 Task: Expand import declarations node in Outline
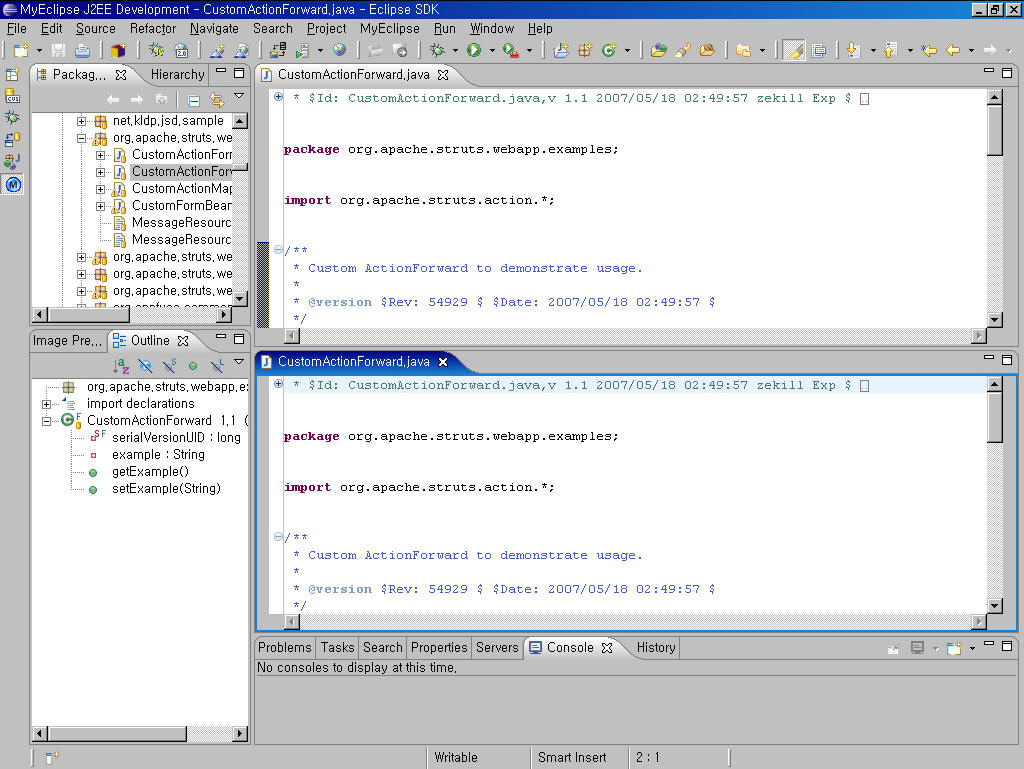(x=47, y=404)
